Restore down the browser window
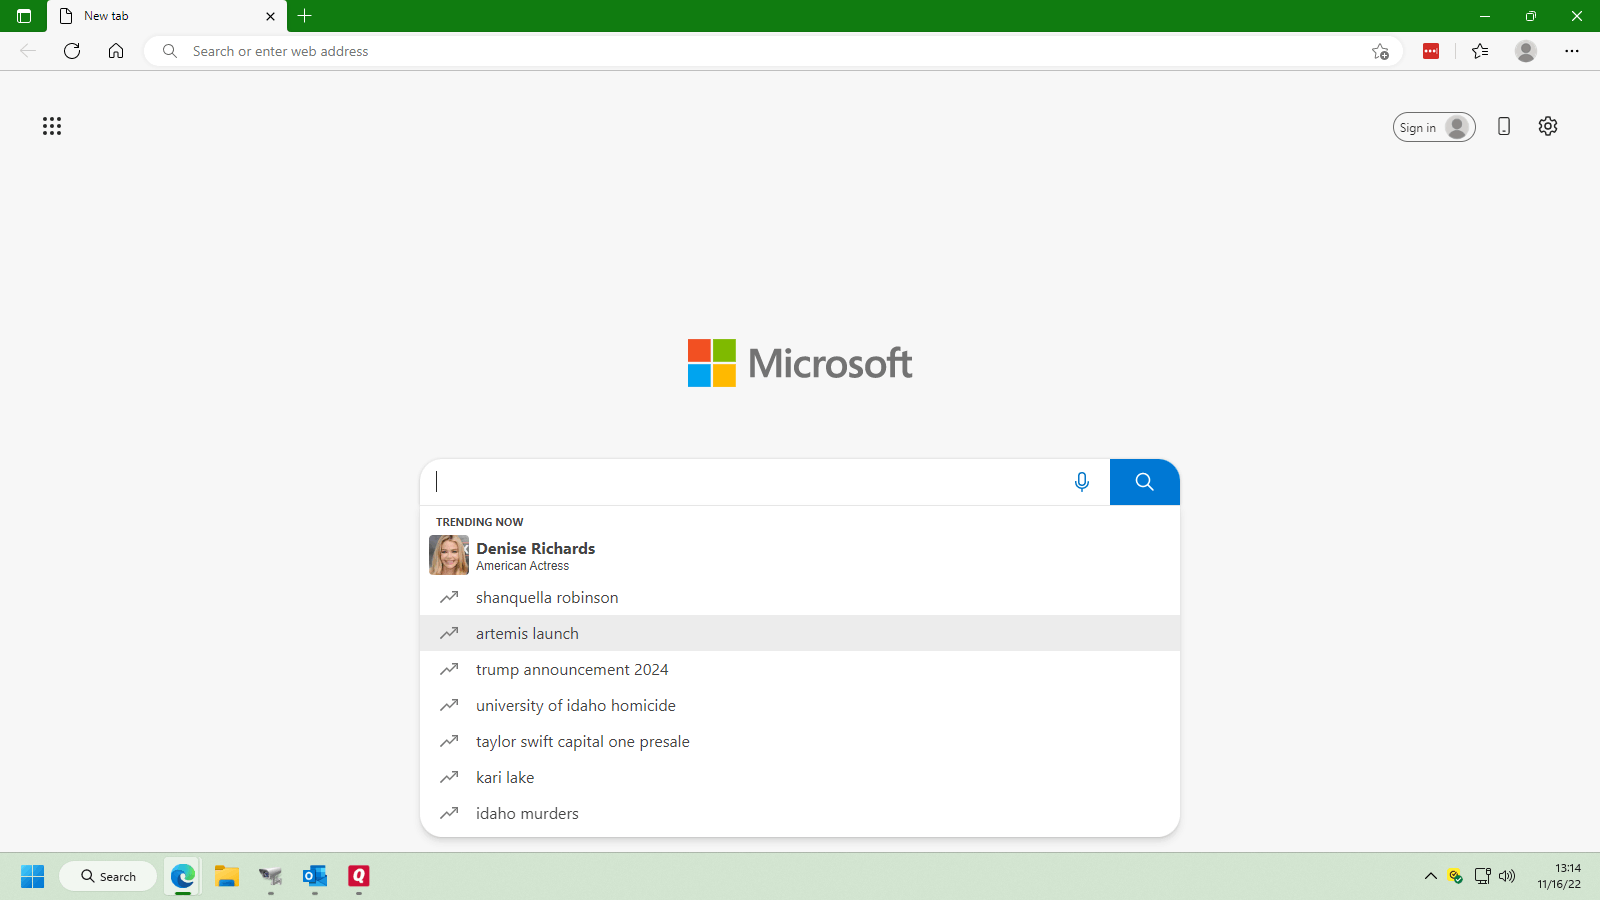 coord(1531,16)
